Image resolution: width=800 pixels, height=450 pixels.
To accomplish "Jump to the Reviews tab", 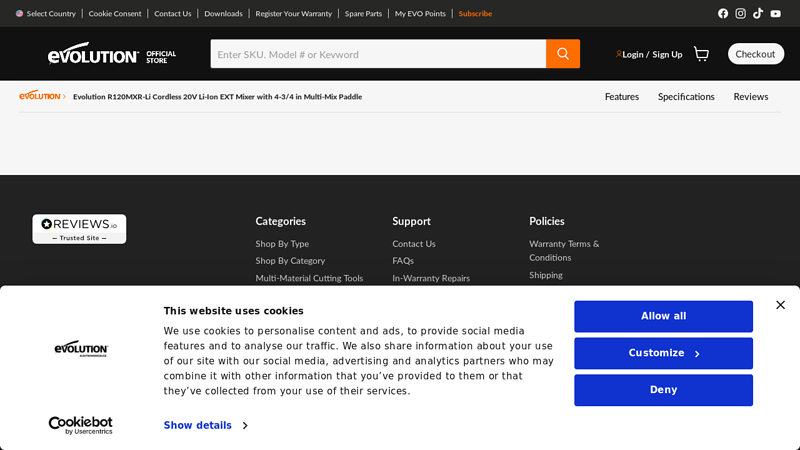I will tap(750, 97).
